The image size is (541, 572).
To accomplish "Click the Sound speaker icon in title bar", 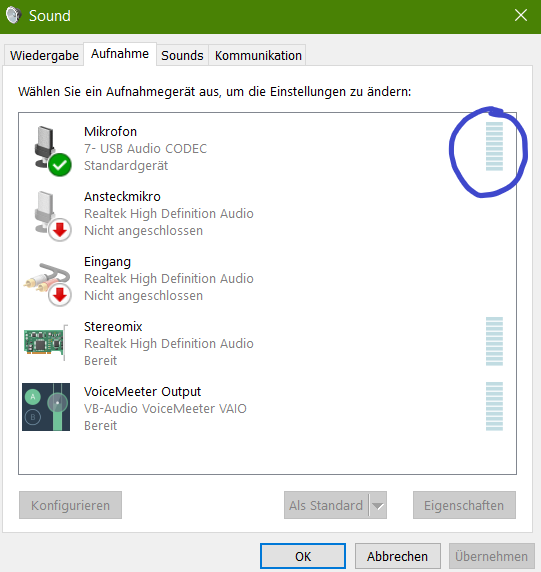I will pos(13,15).
